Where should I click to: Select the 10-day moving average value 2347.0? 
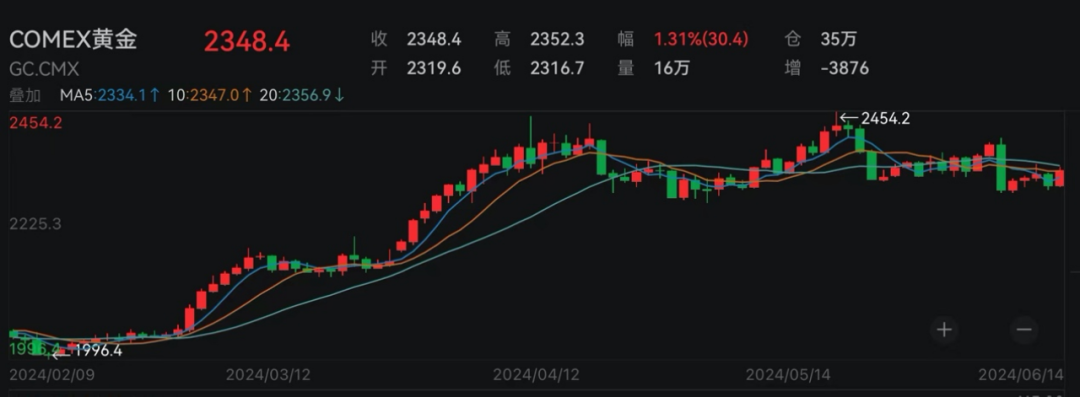(215, 95)
